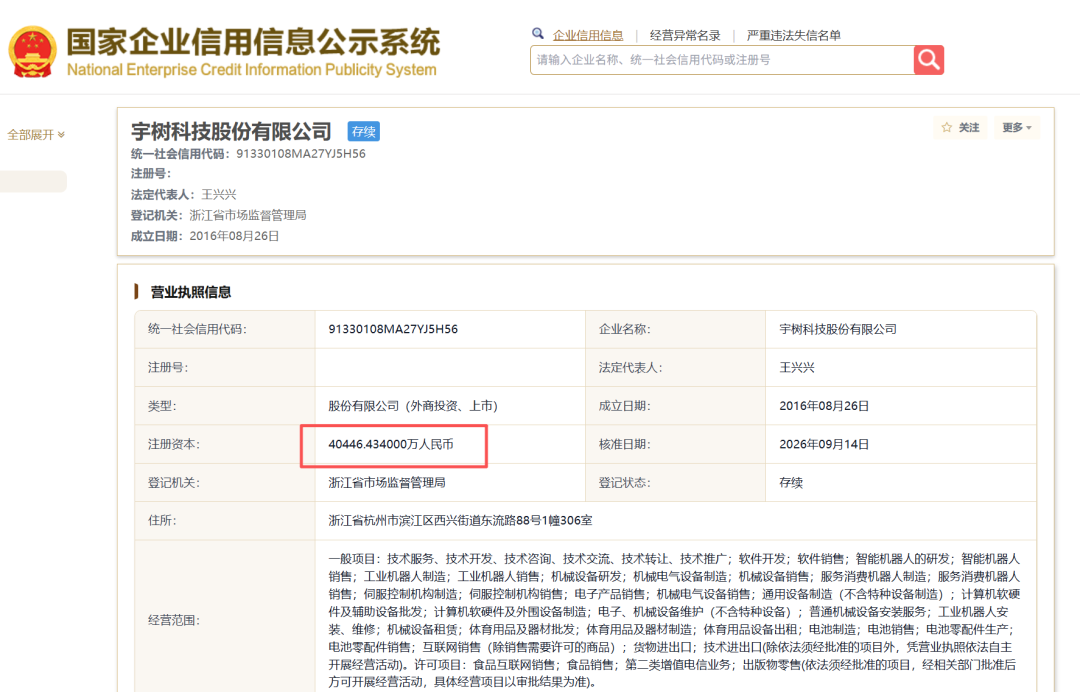Click the company heading 宇树科技股份有限公司
Screen dimensions: 1080x692
coord(231,131)
